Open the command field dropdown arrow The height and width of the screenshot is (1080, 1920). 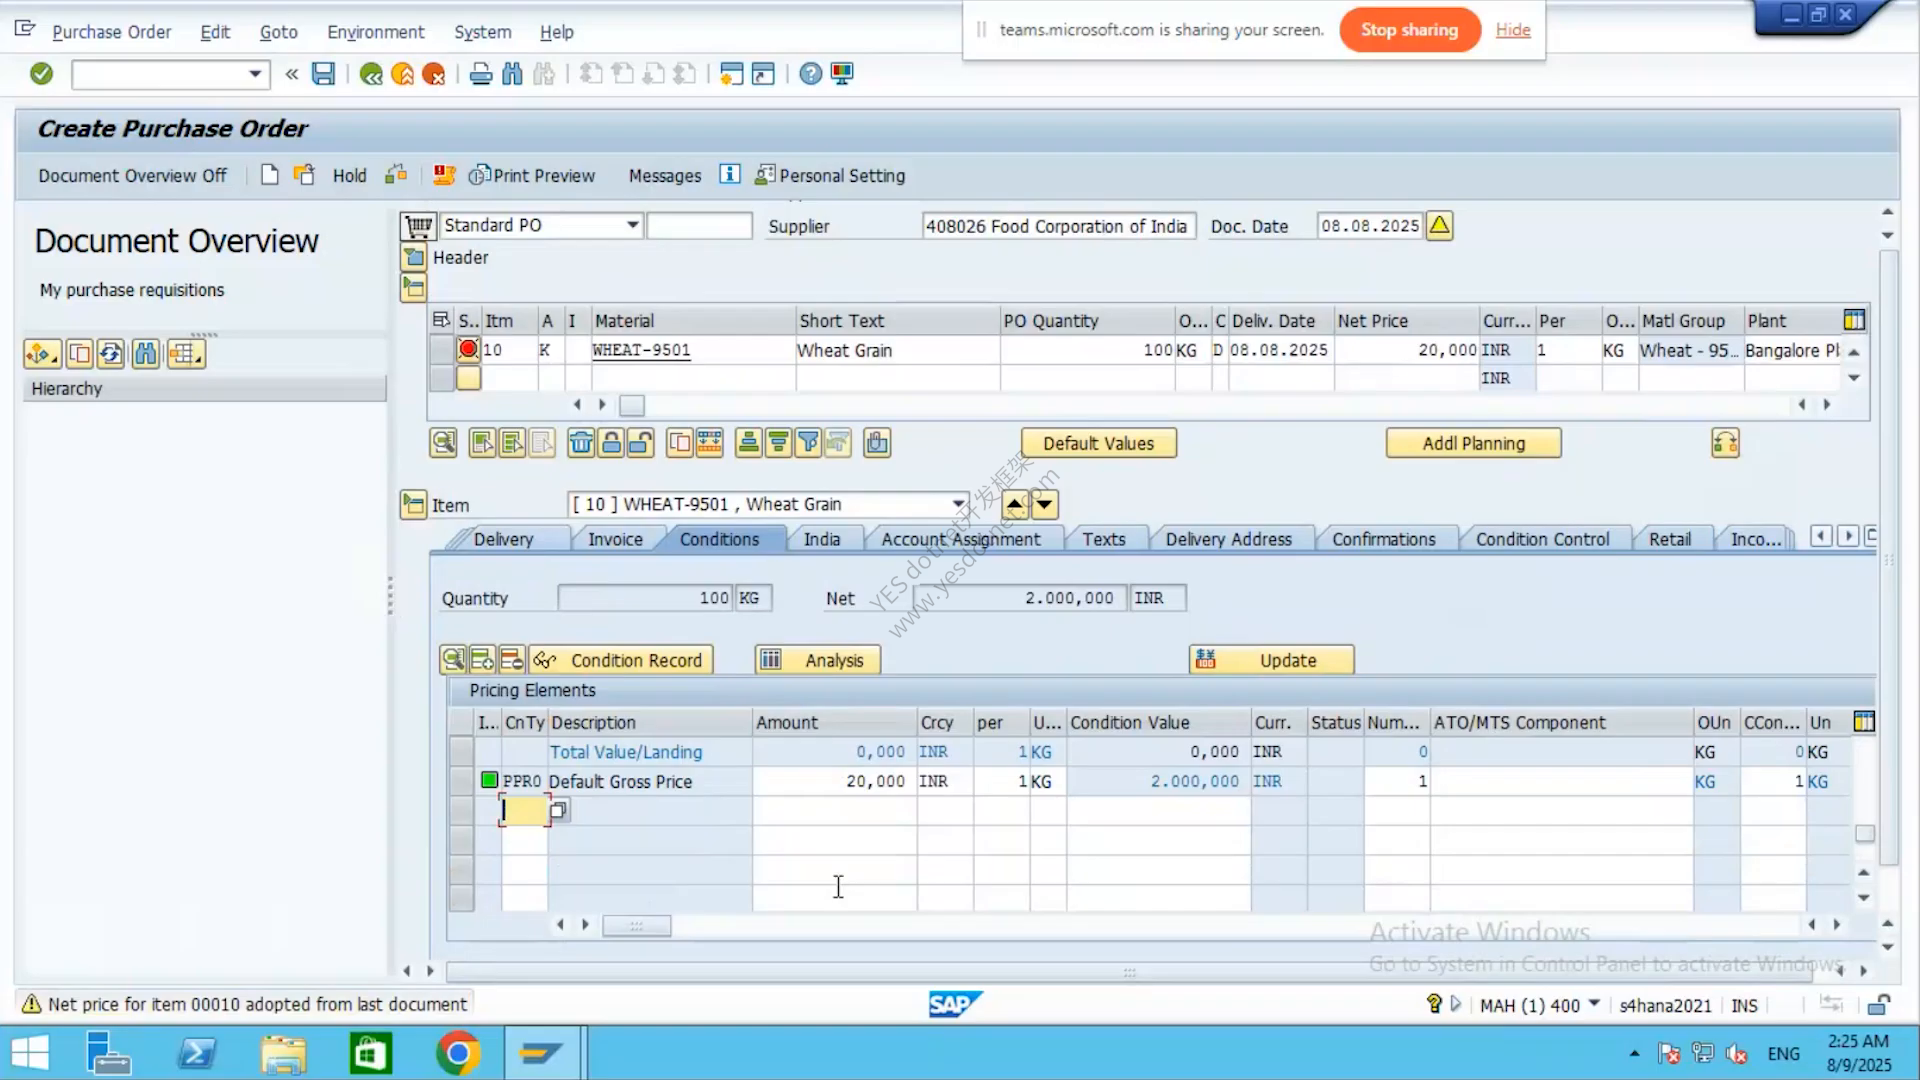255,74
